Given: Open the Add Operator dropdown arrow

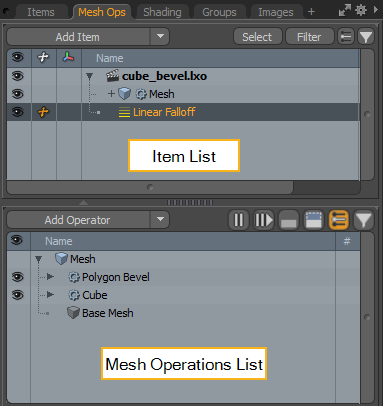Looking at the screenshot, I should pos(160,219).
